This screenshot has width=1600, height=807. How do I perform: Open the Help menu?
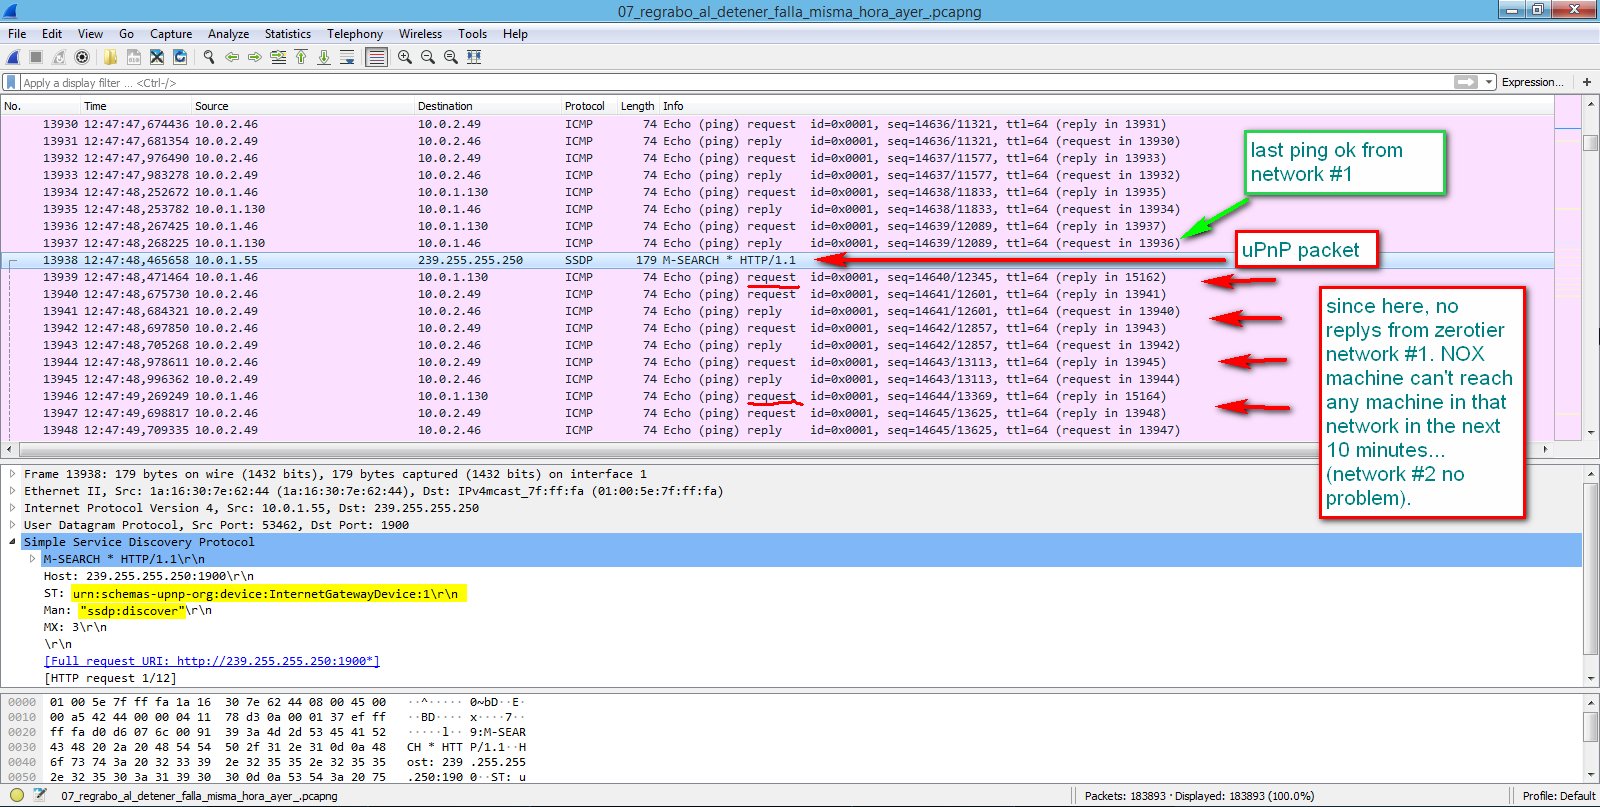(515, 33)
